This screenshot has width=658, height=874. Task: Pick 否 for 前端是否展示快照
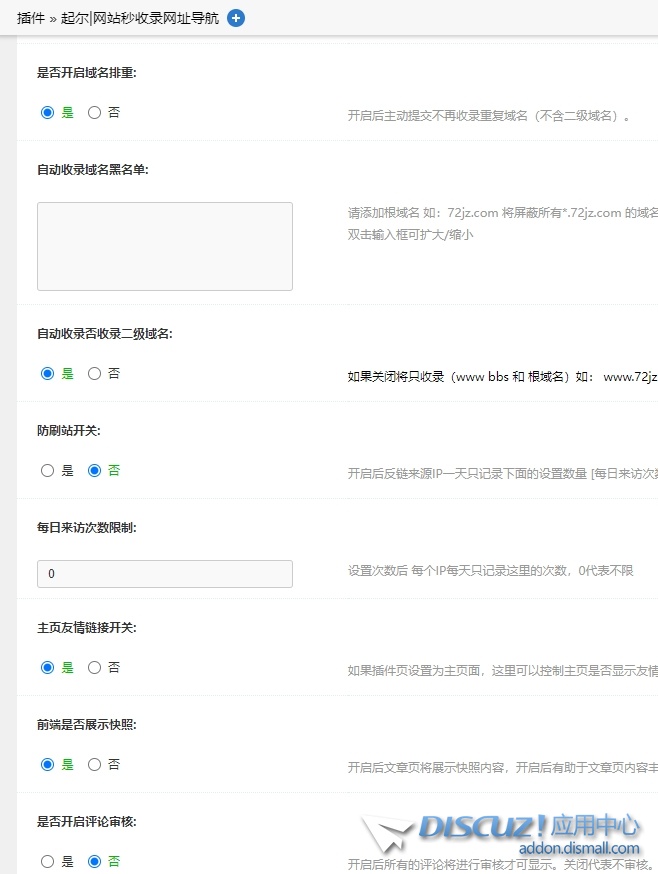(x=94, y=764)
